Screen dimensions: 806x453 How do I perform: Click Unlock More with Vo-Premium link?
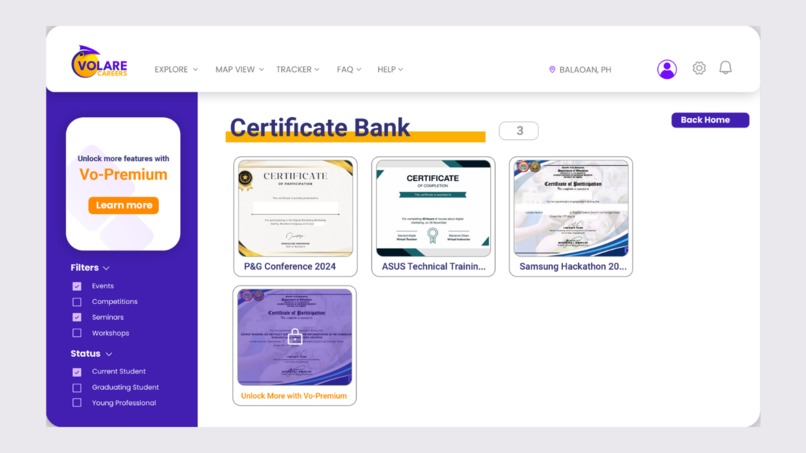coord(294,396)
